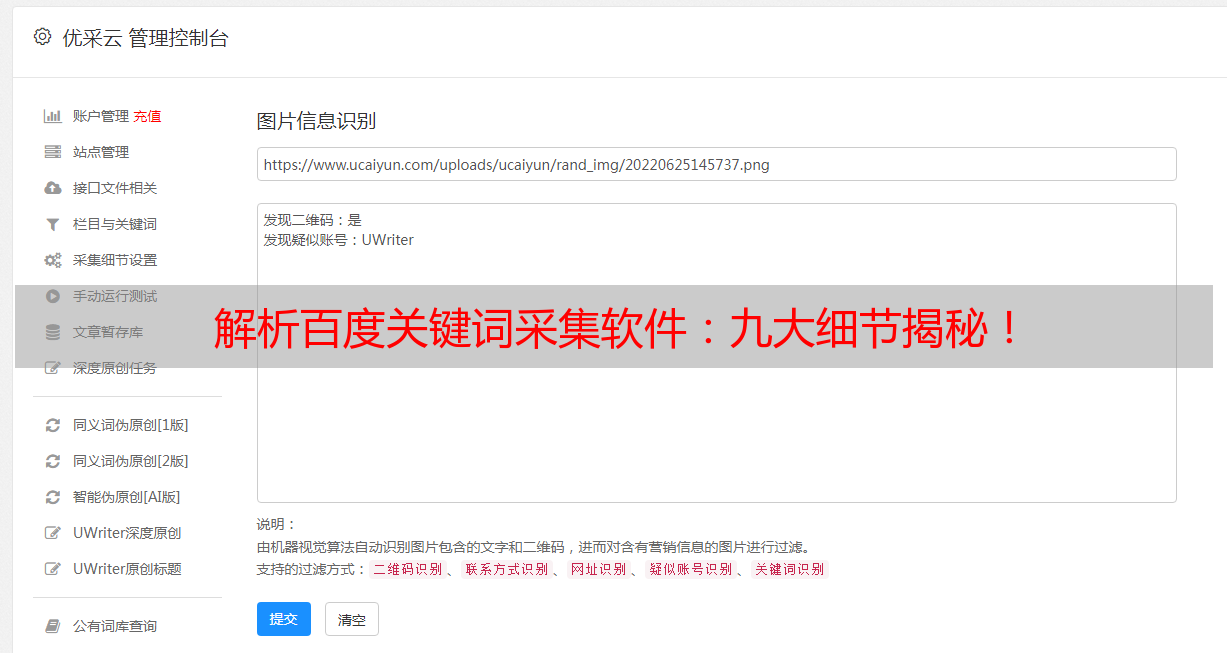Go to 接口文件相关

[115, 188]
